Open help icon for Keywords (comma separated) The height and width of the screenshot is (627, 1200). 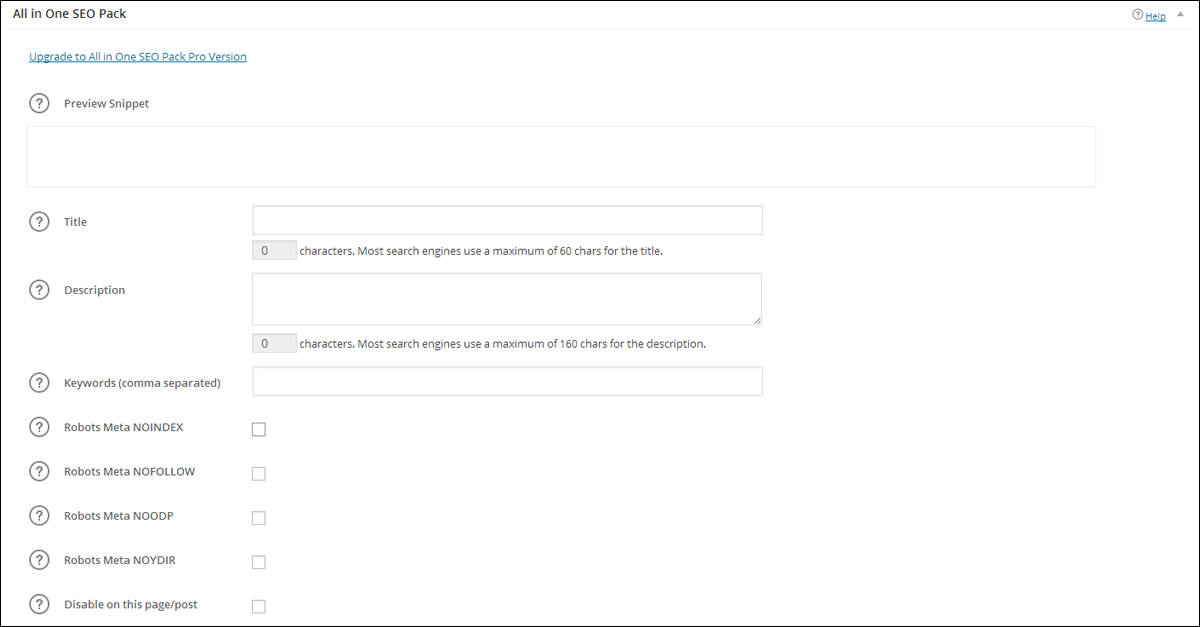(x=39, y=382)
